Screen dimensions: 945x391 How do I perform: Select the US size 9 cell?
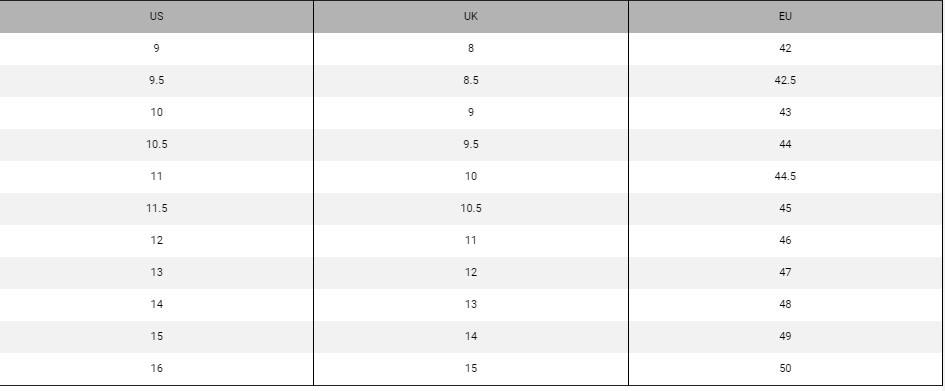tap(157, 49)
